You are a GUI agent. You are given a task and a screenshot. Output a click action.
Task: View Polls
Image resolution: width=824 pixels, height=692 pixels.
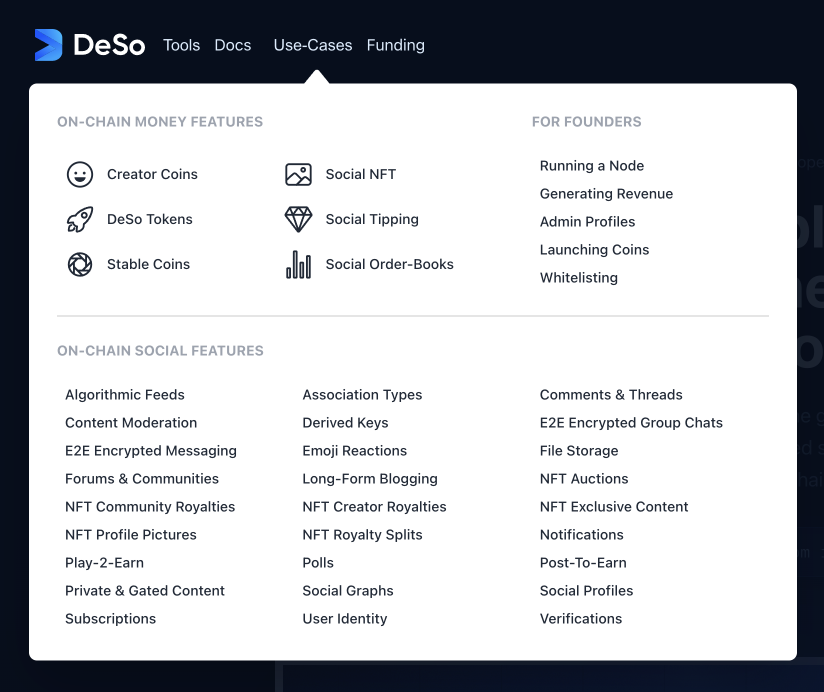tap(318, 563)
